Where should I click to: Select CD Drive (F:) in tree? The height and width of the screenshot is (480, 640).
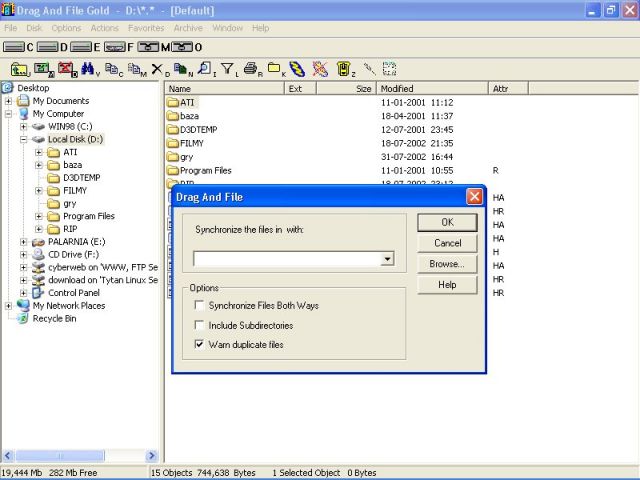tap(73, 254)
